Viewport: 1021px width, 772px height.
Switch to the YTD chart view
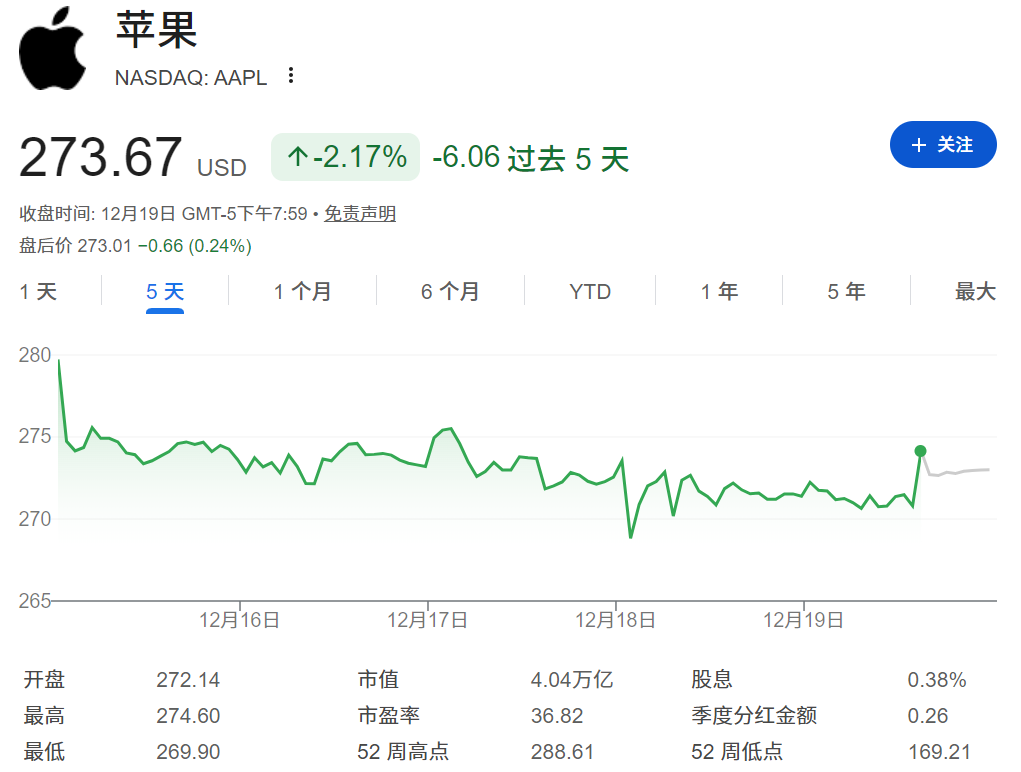pos(589,291)
